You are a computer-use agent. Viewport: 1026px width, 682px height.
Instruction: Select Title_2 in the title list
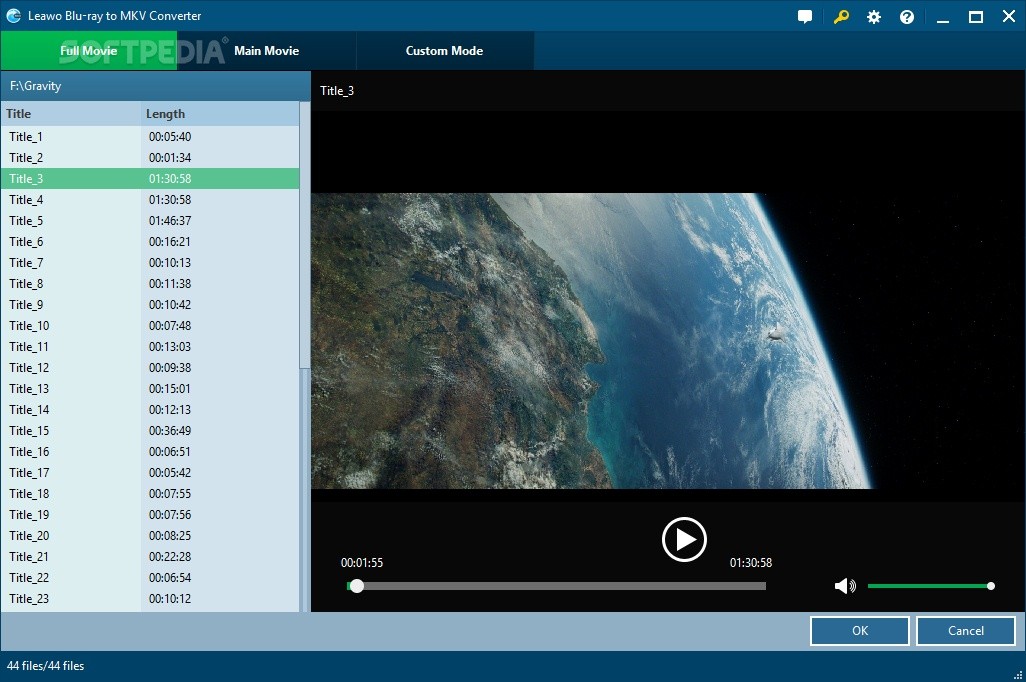150,158
